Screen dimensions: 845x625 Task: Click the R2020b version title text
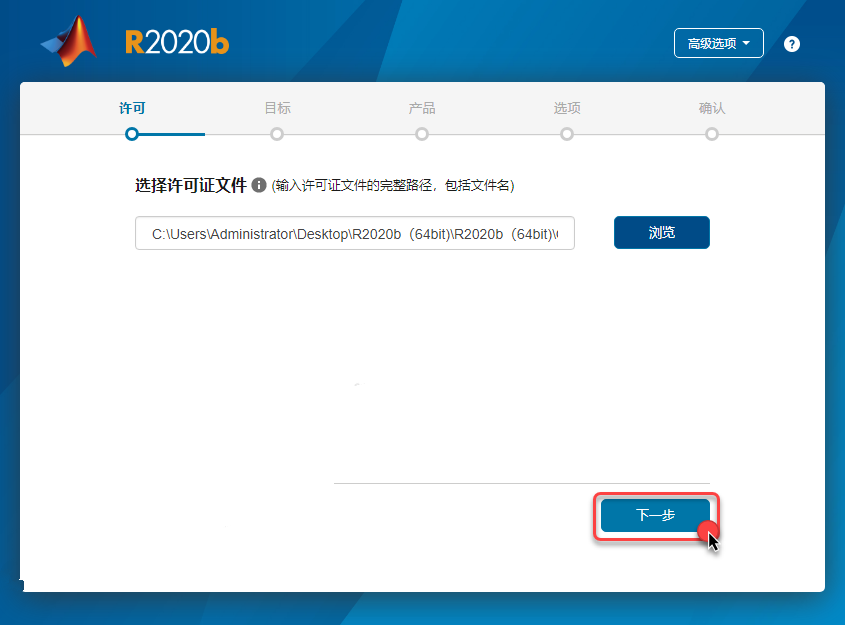pos(177,42)
